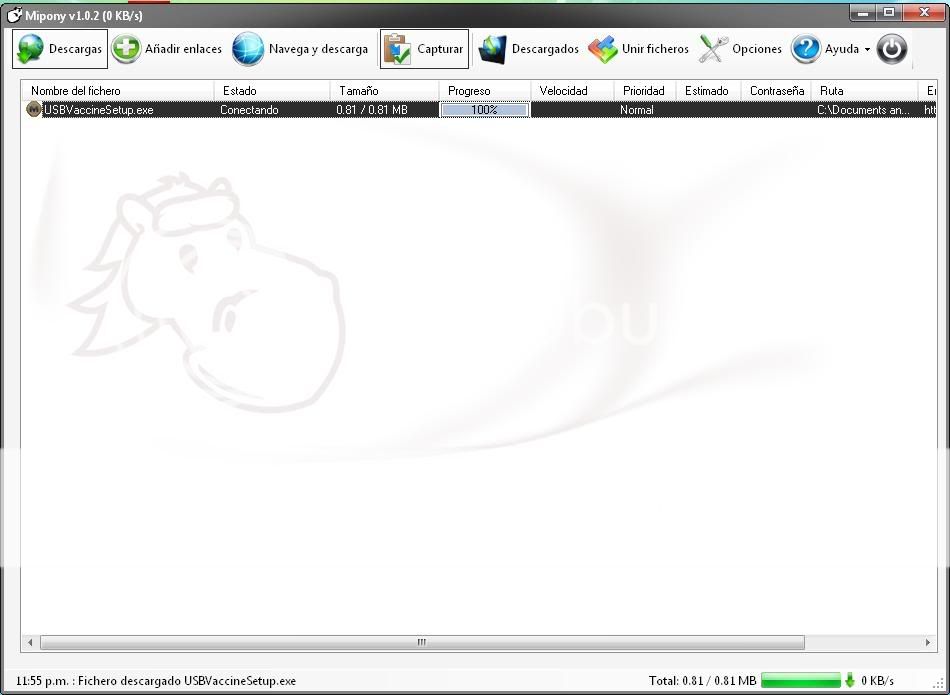Image resolution: width=950 pixels, height=695 pixels.
Task: Click the Unir ficheros icon
Action: pyautogui.click(x=603, y=49)
